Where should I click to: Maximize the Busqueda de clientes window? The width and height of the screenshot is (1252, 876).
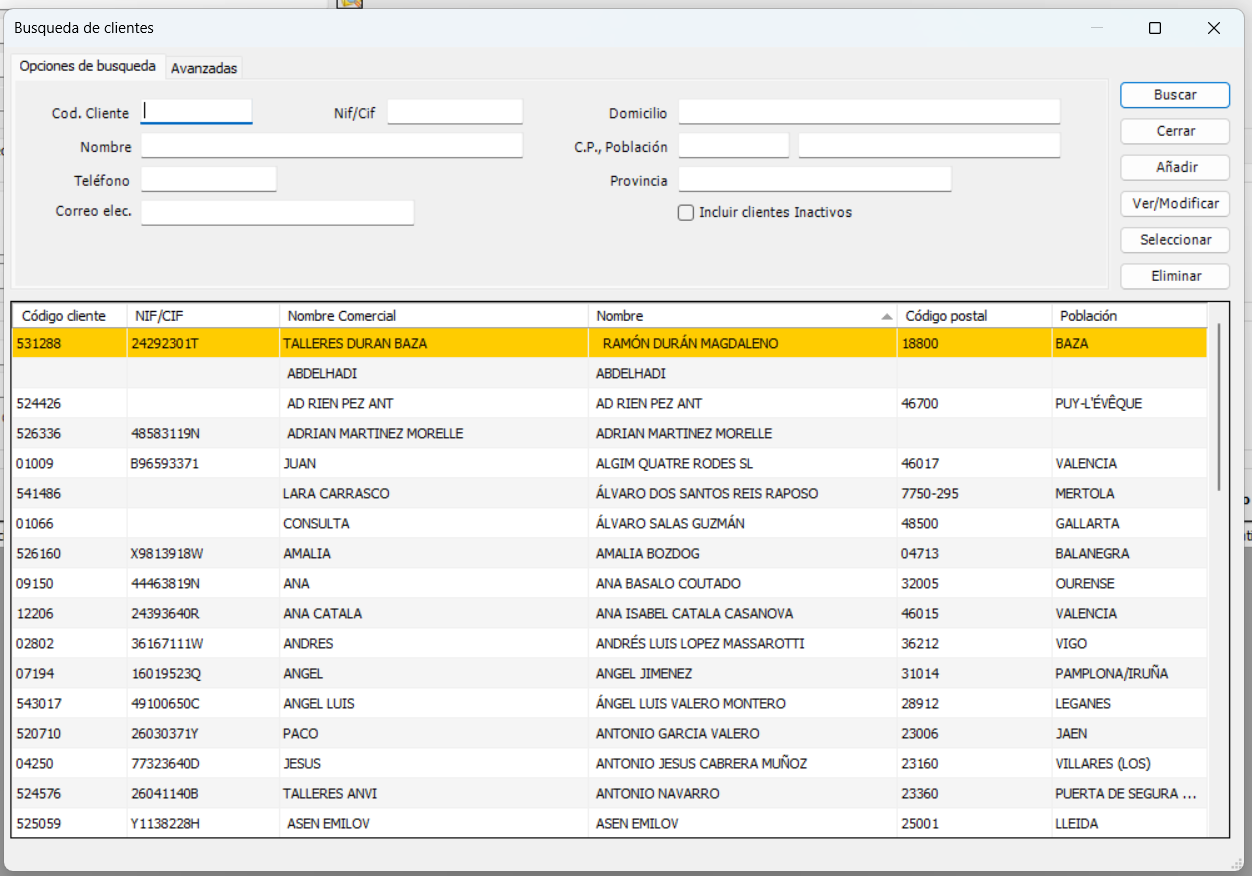[1155, 28]
